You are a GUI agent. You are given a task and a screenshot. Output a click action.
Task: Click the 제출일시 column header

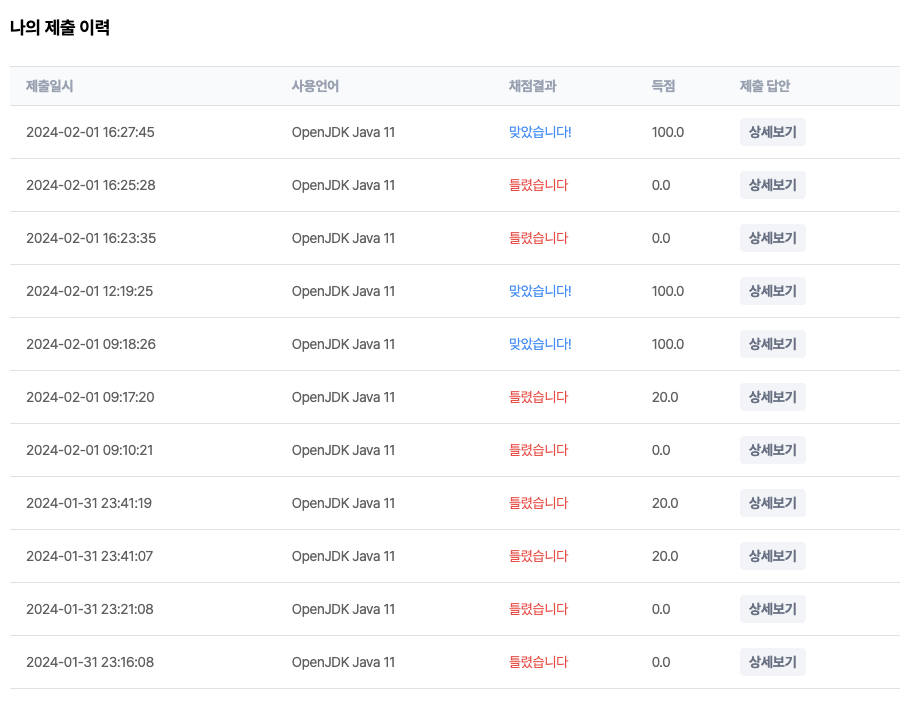[49, 86]
